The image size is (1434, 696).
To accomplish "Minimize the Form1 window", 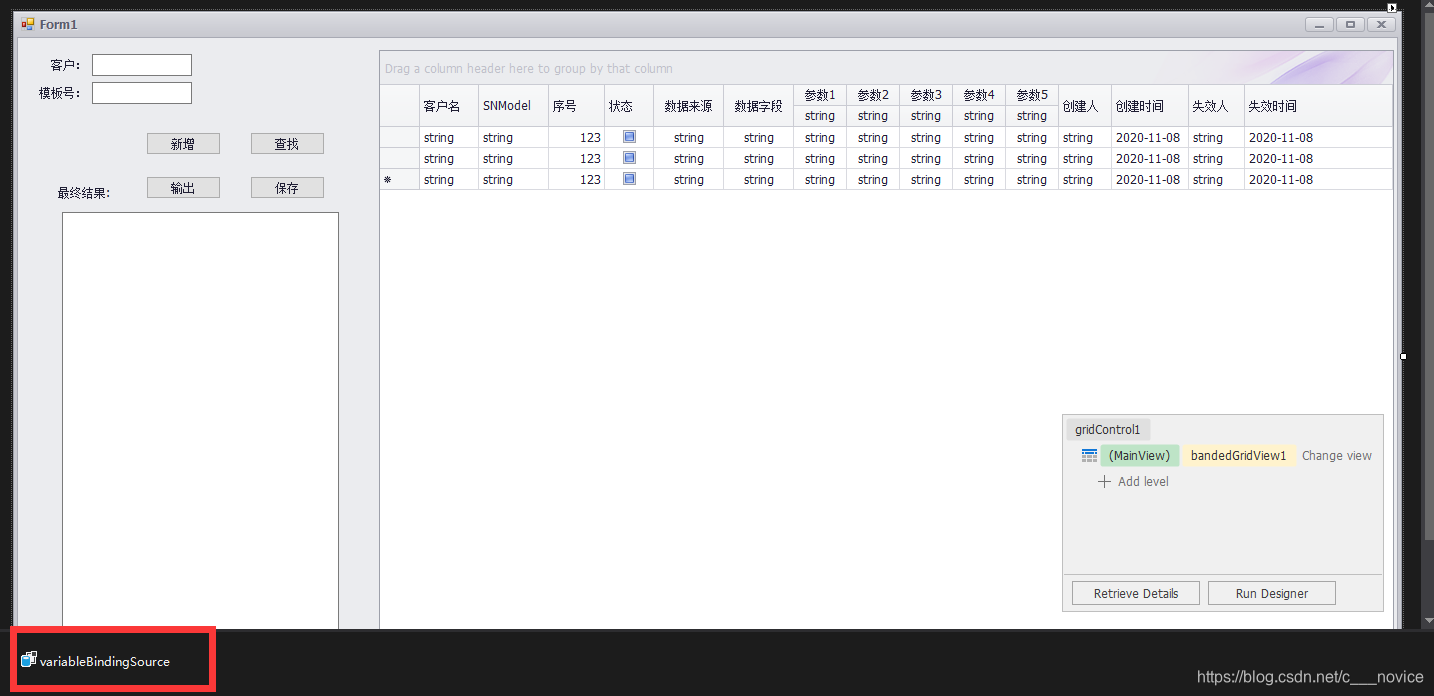I will tap(1320, 24).
